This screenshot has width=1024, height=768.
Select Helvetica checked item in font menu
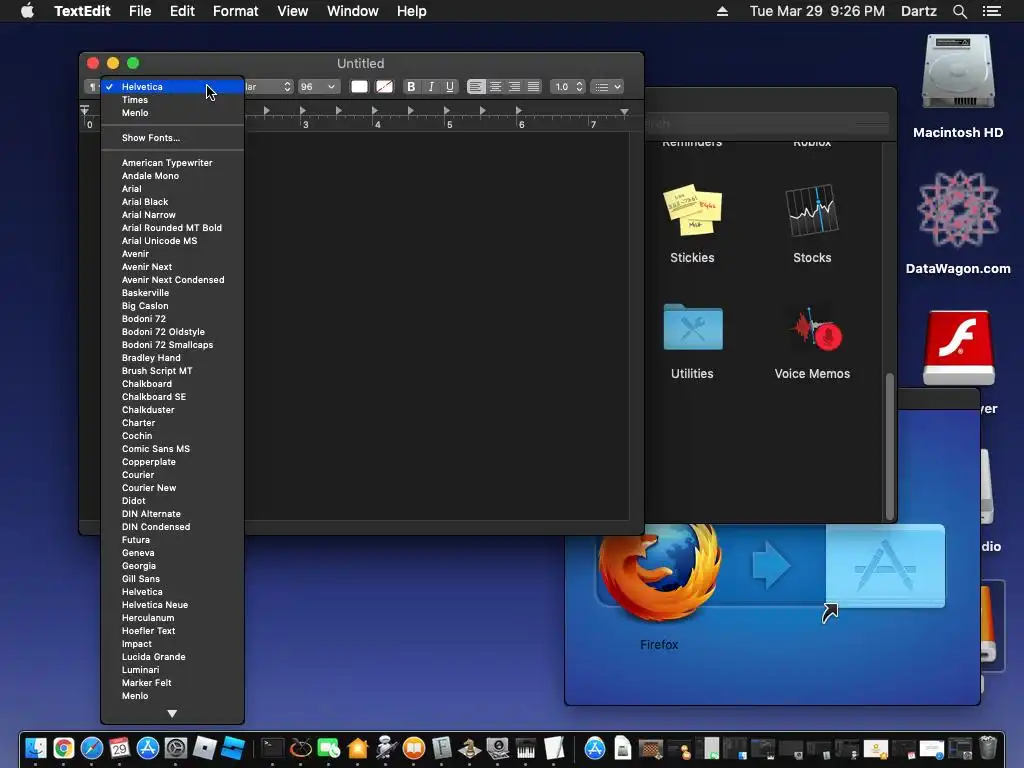click(x=172, y=86)
